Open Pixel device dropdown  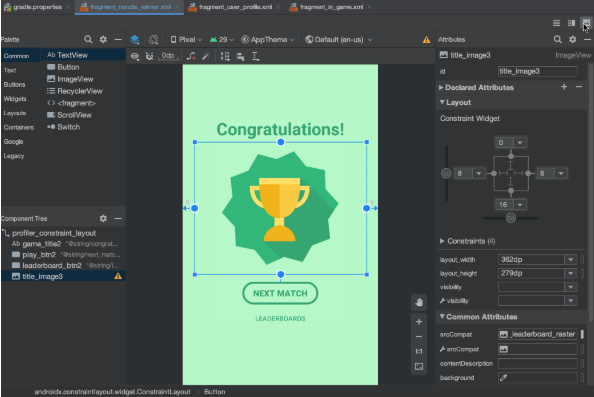186,39
